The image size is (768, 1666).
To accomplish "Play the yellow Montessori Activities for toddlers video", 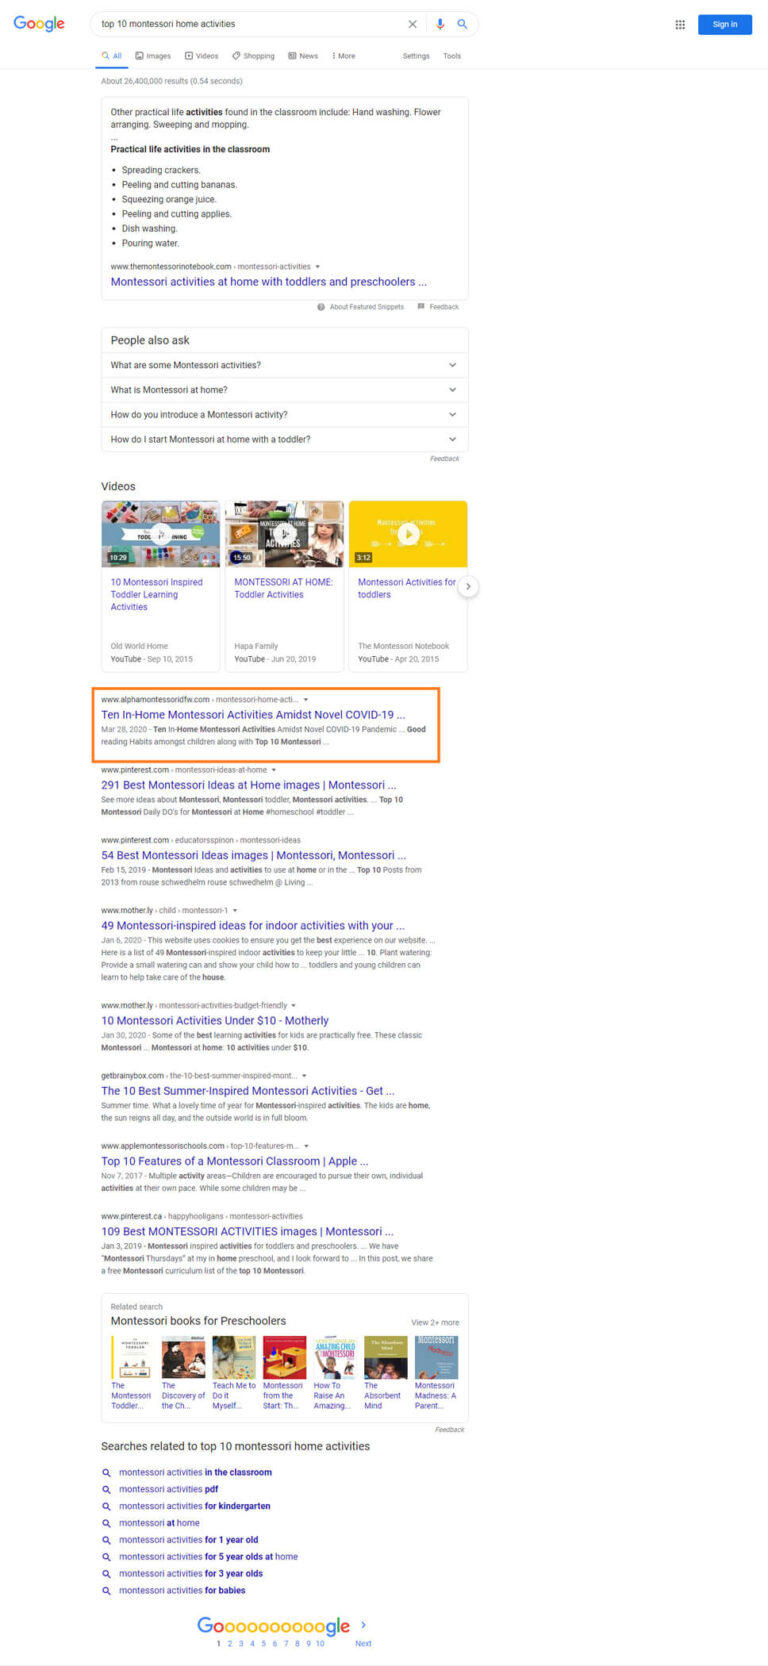I will [x=408, y=534].
